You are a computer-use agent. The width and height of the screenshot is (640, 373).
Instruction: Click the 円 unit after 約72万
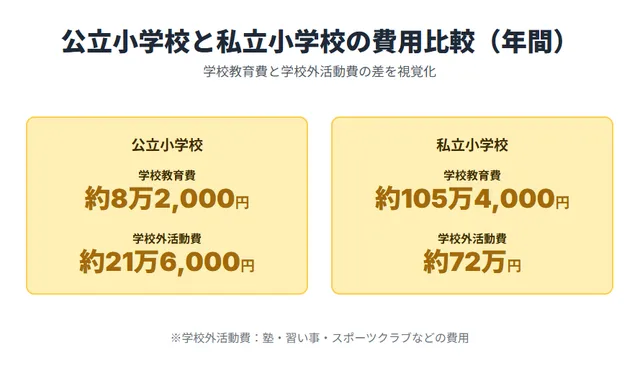click(x=514, y=266)
